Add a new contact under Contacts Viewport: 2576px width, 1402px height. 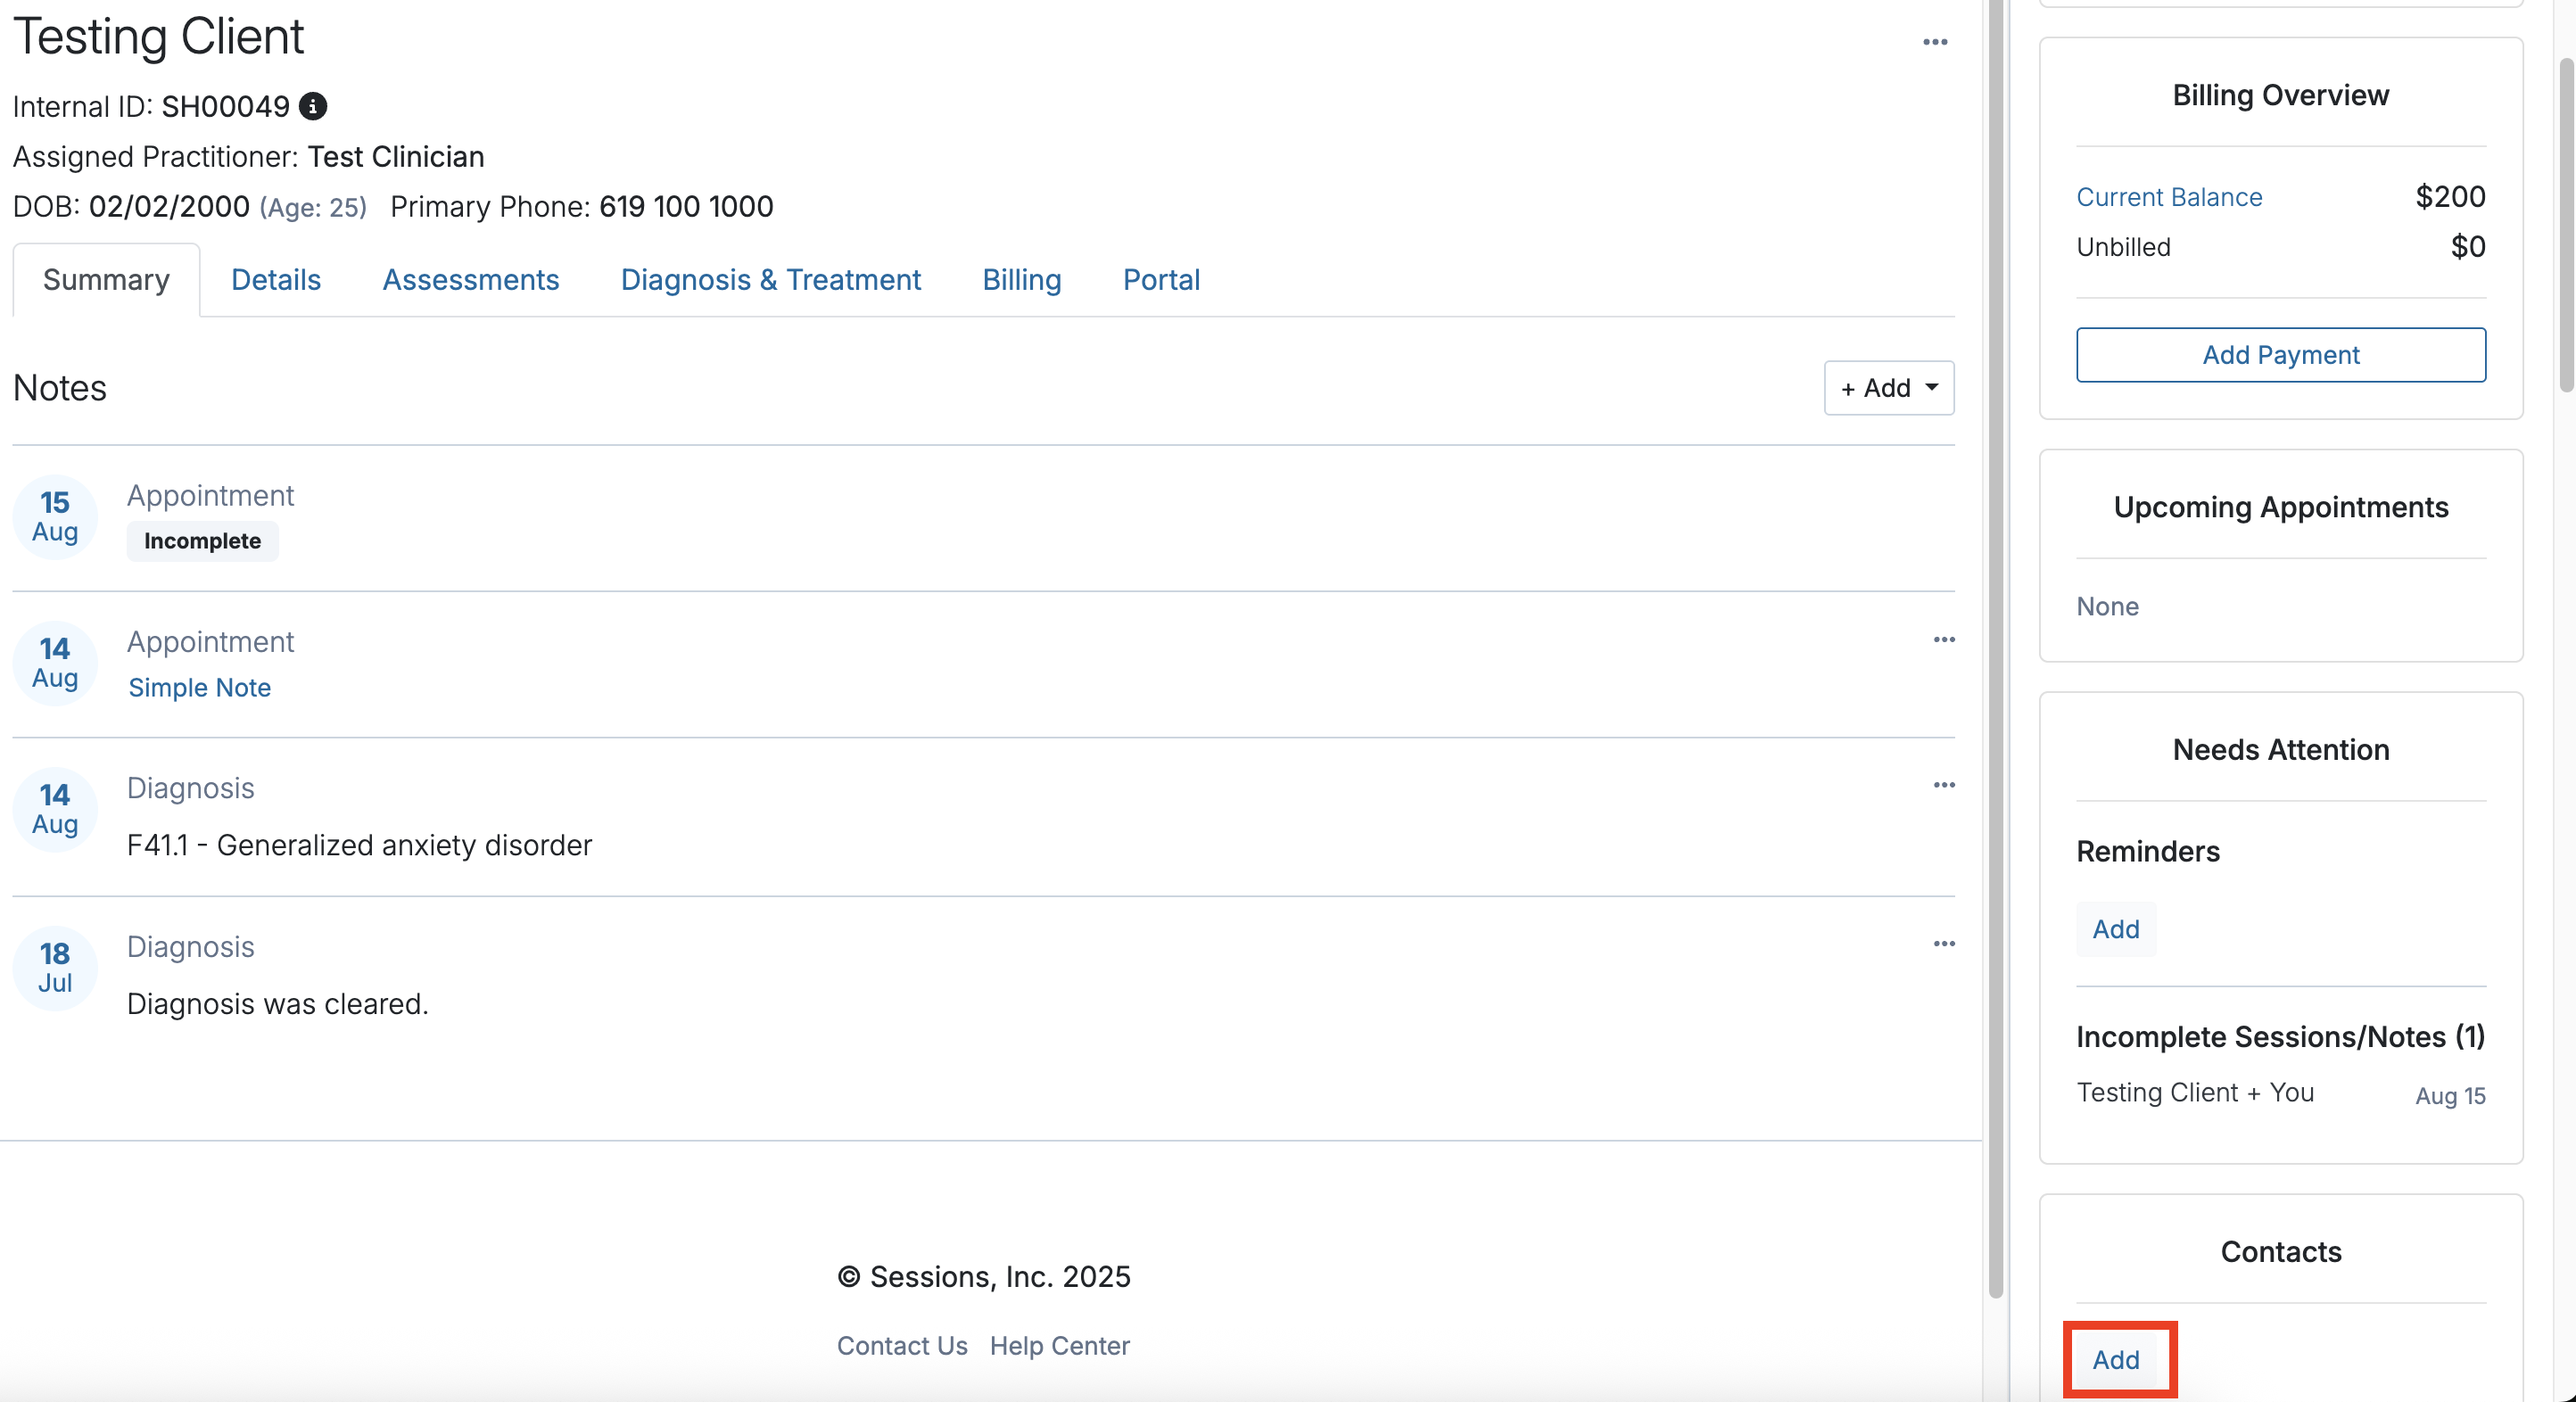2115,1360
